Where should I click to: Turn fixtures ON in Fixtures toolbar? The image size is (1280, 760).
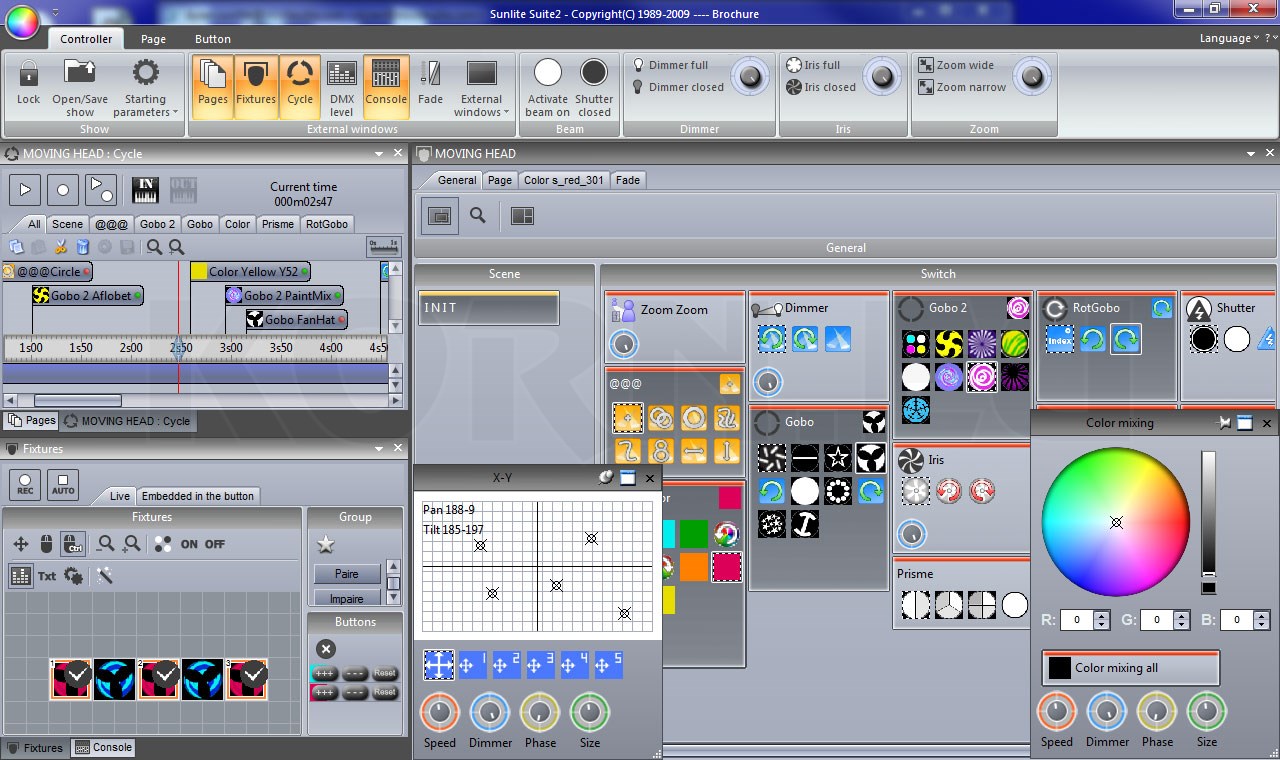click(x=189, y=544)
